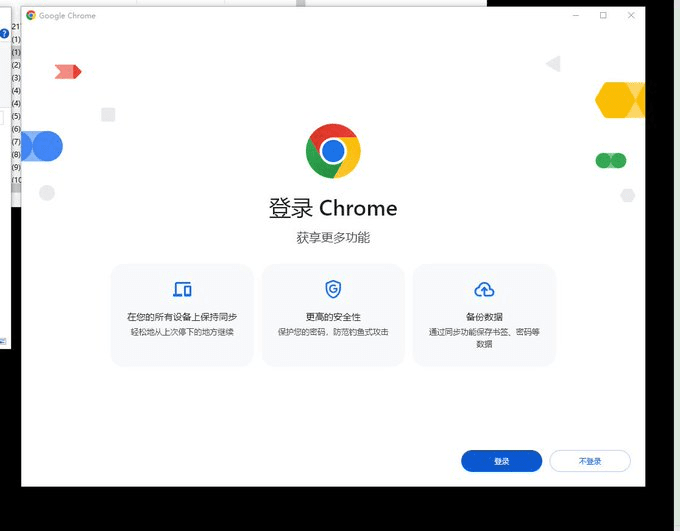Click the blue help icon in background window

4,34
